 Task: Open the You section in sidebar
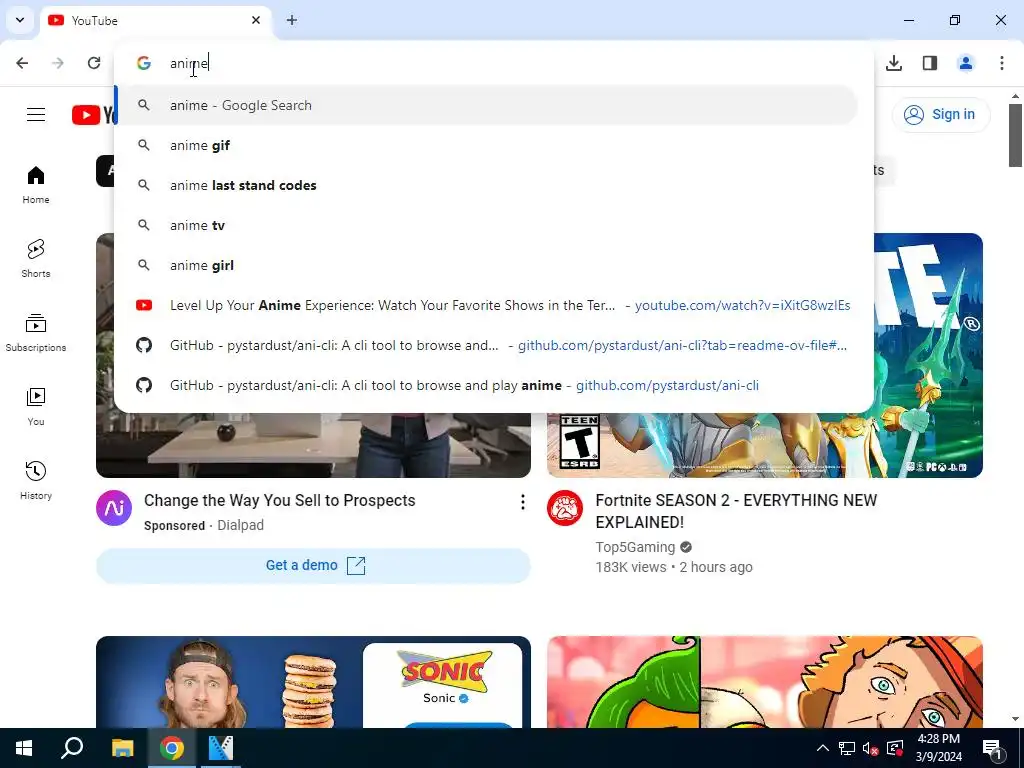(36, 407)
